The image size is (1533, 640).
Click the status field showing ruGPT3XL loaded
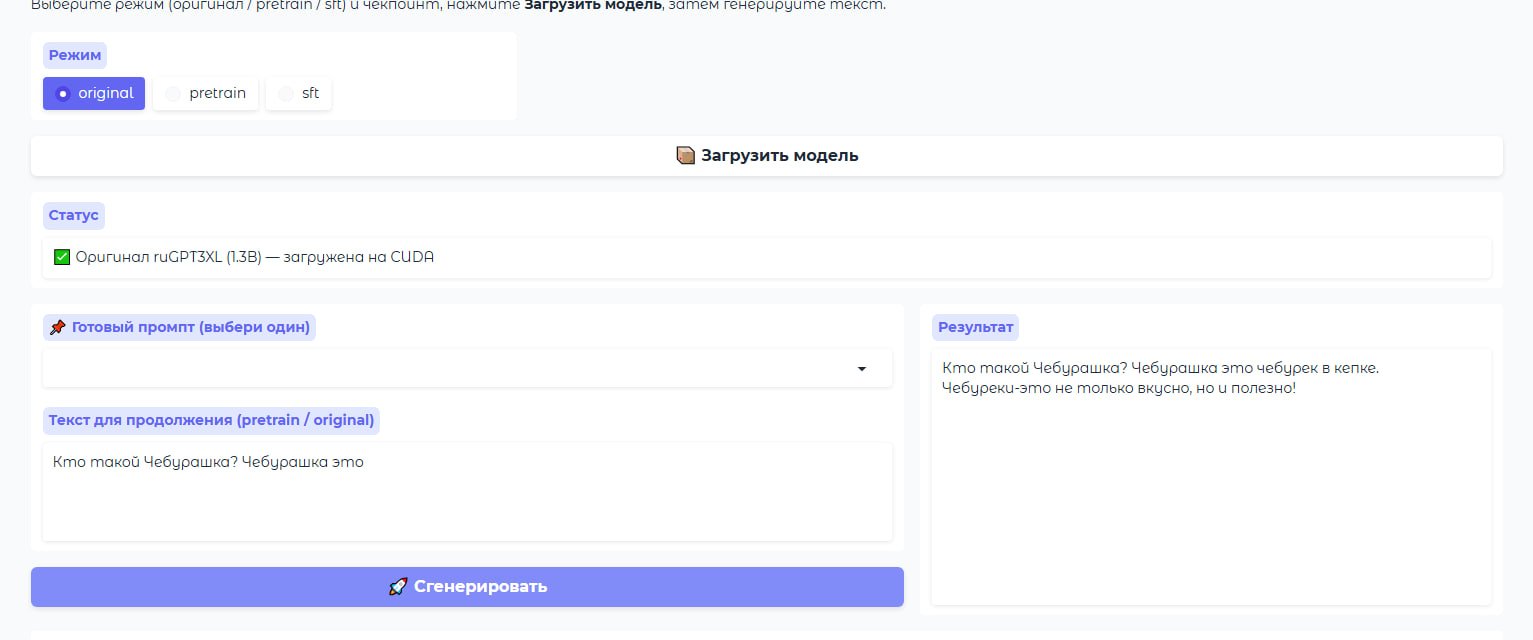[x=767, y=257]
